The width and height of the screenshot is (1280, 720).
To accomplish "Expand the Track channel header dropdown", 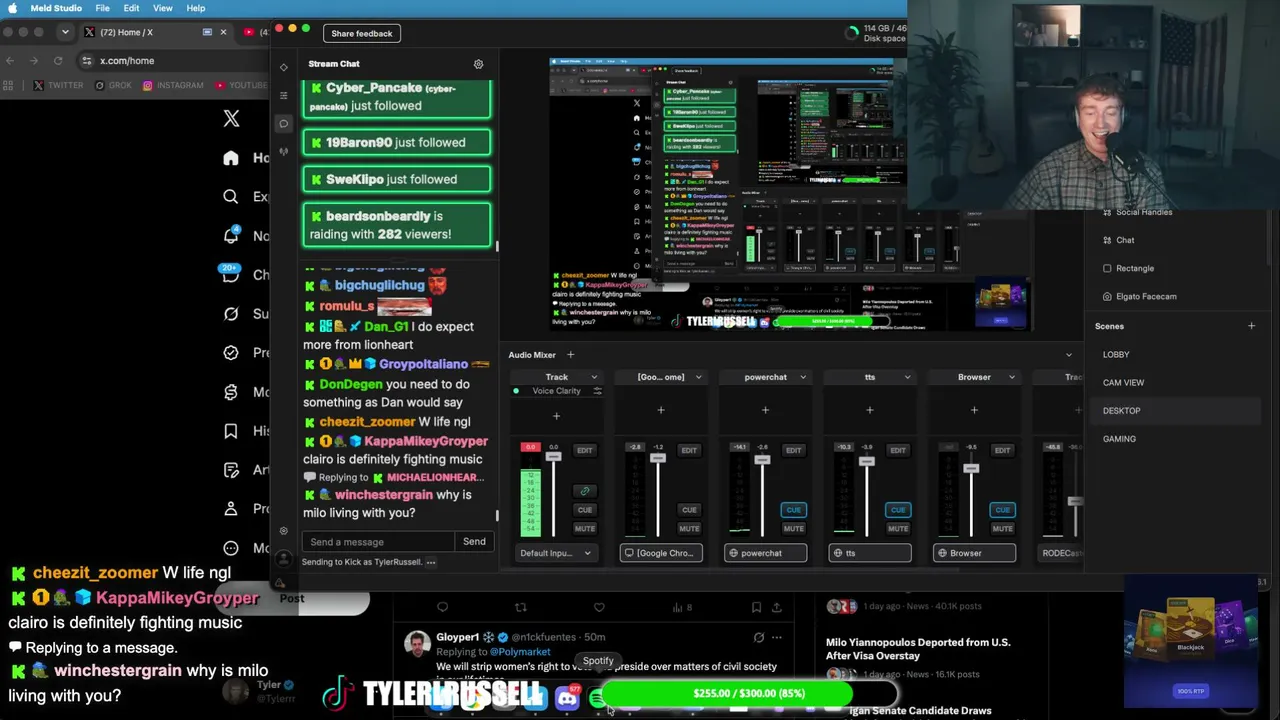I will tap(594, 378).
